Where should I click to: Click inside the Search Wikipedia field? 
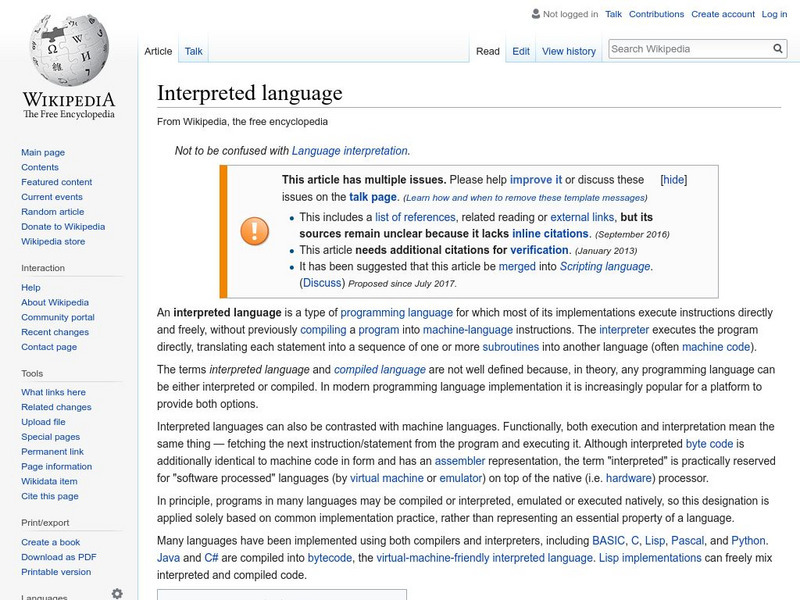680,47
